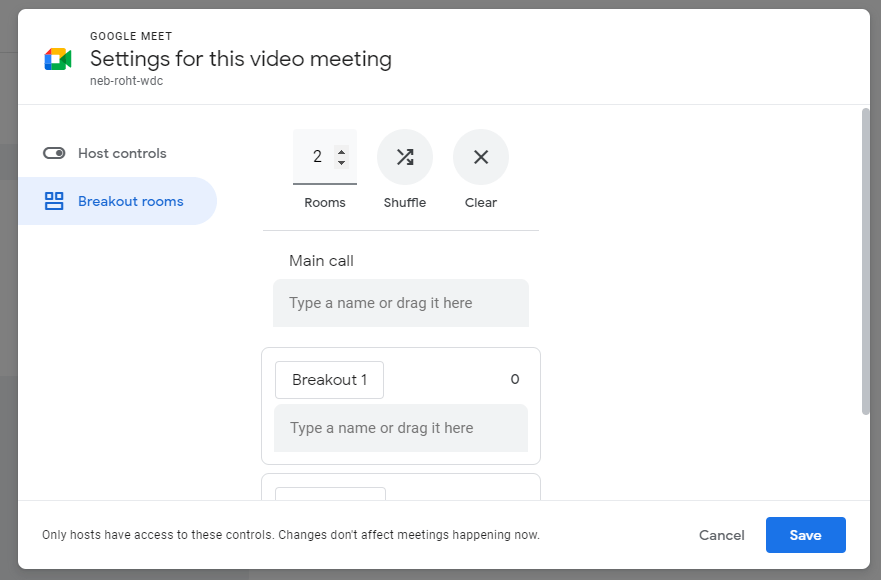
Task: Click the meeting code neb-roht-wdc
Action: (x=126, y=81)
